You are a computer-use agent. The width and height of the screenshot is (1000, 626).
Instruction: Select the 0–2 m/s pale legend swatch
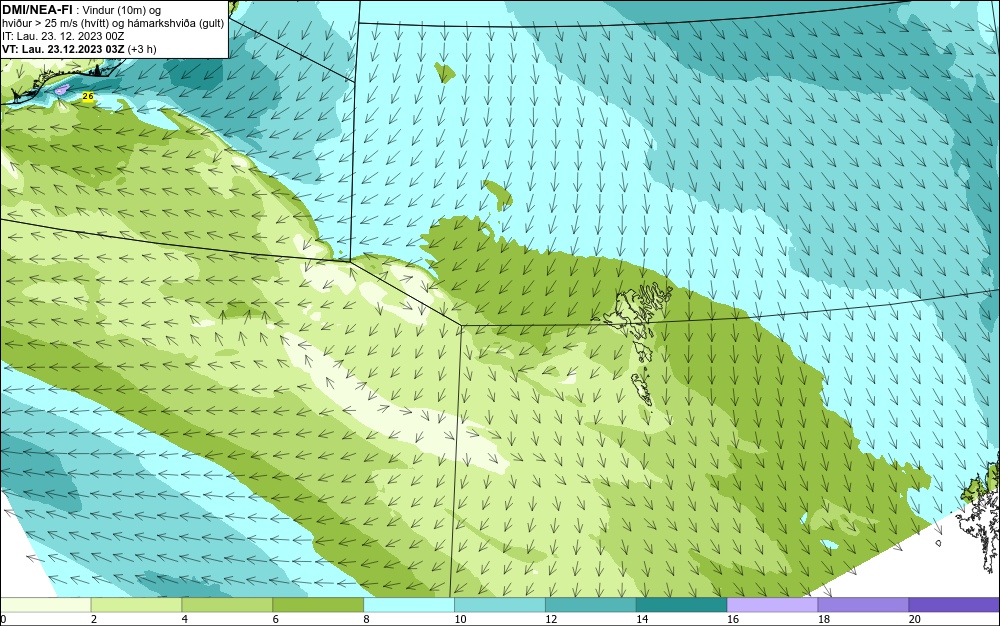(x=45, y=604)
